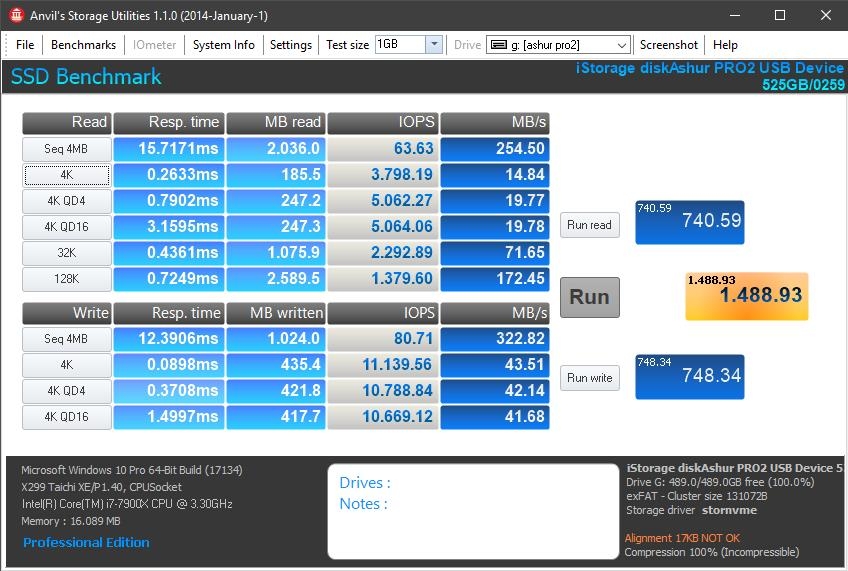This screenshot has width=848, height=571.
Task: Click the iStorage diskAshur PRO2 USB Device title
Action: [710, 68]
